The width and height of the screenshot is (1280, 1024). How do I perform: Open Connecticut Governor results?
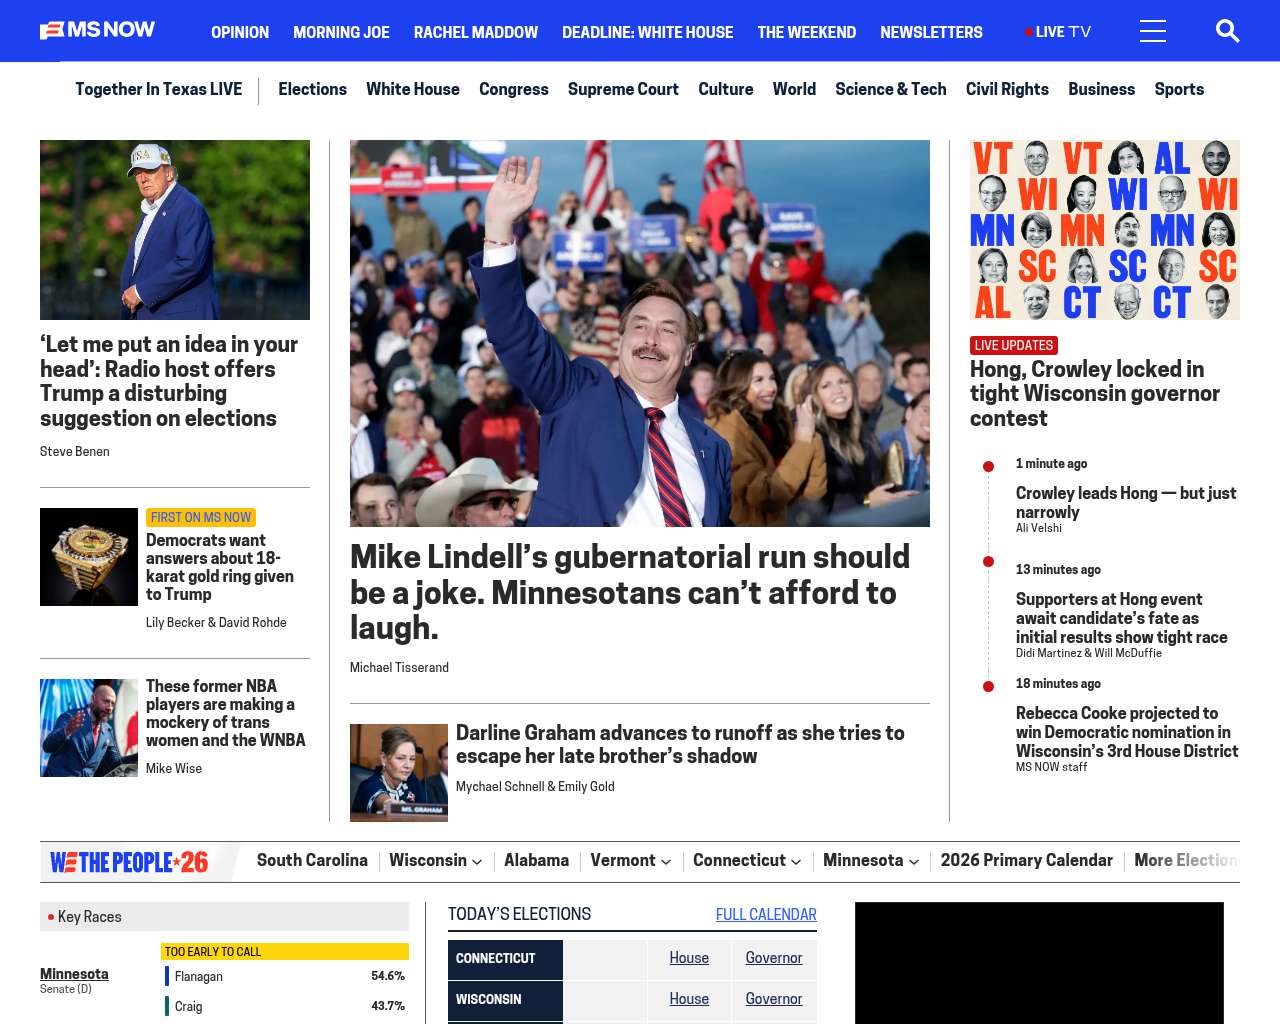[x=774, y=958]
